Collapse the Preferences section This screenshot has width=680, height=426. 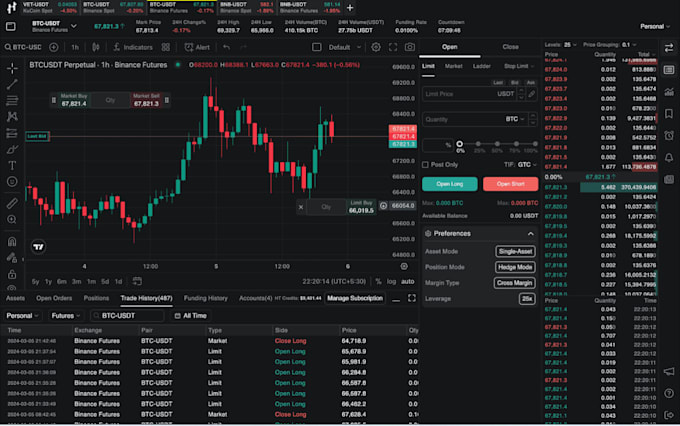click(530, 234)
